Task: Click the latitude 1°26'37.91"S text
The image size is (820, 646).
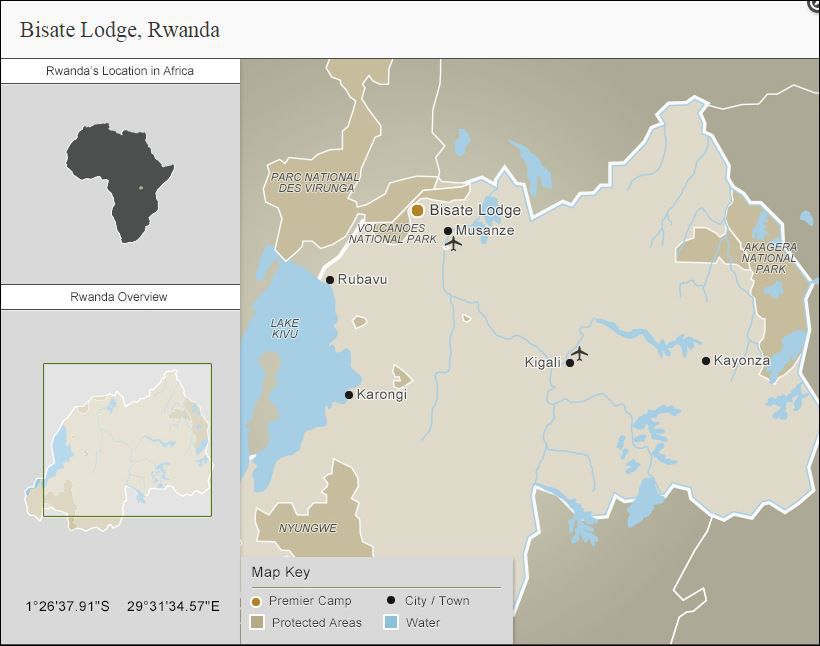Action: pyautogui.click(x=67, y=607)
